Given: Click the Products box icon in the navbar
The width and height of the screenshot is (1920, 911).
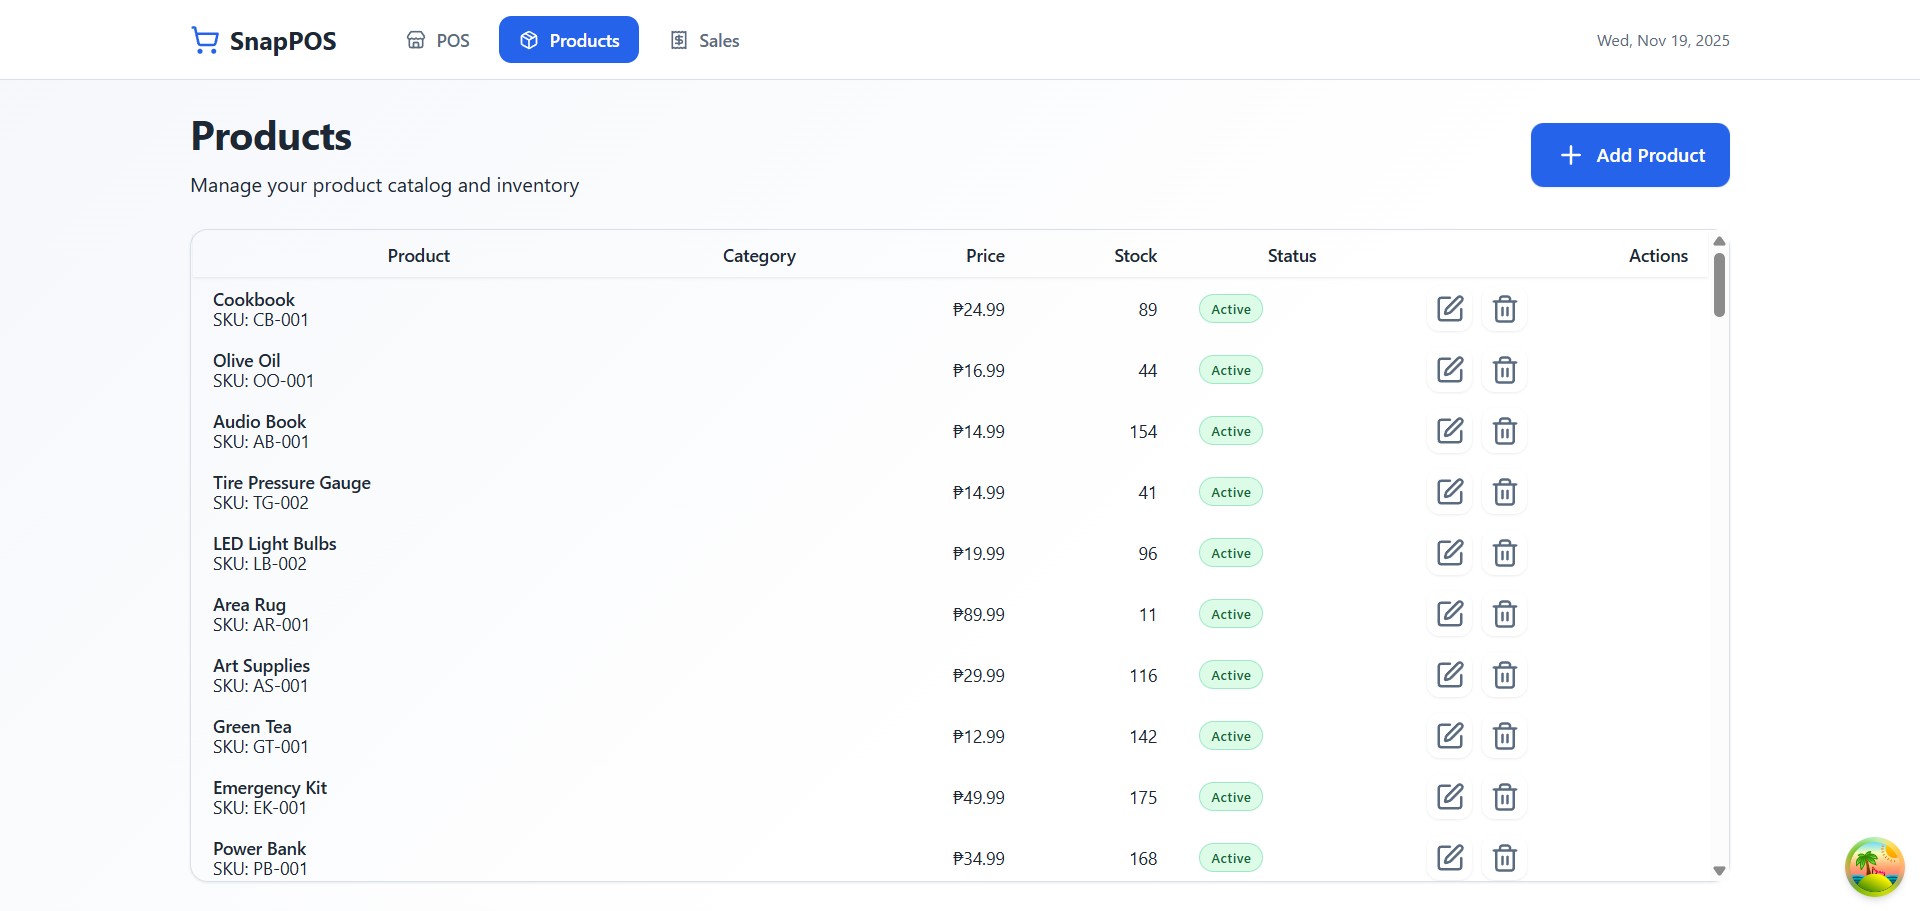Looking at the screenshot, I should [528, 39].
